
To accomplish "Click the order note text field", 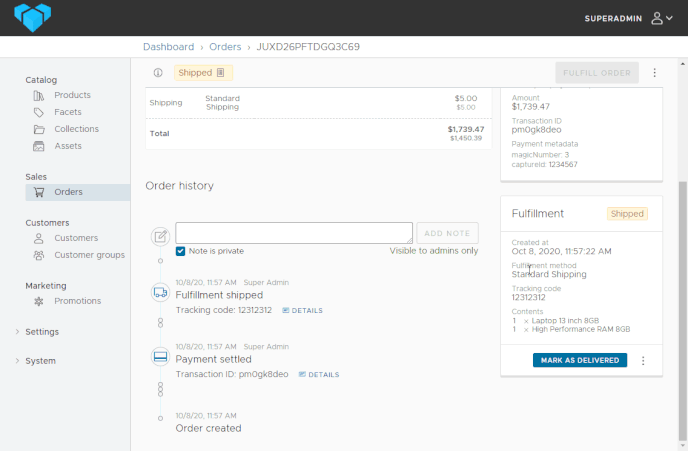I will point(294,233).
